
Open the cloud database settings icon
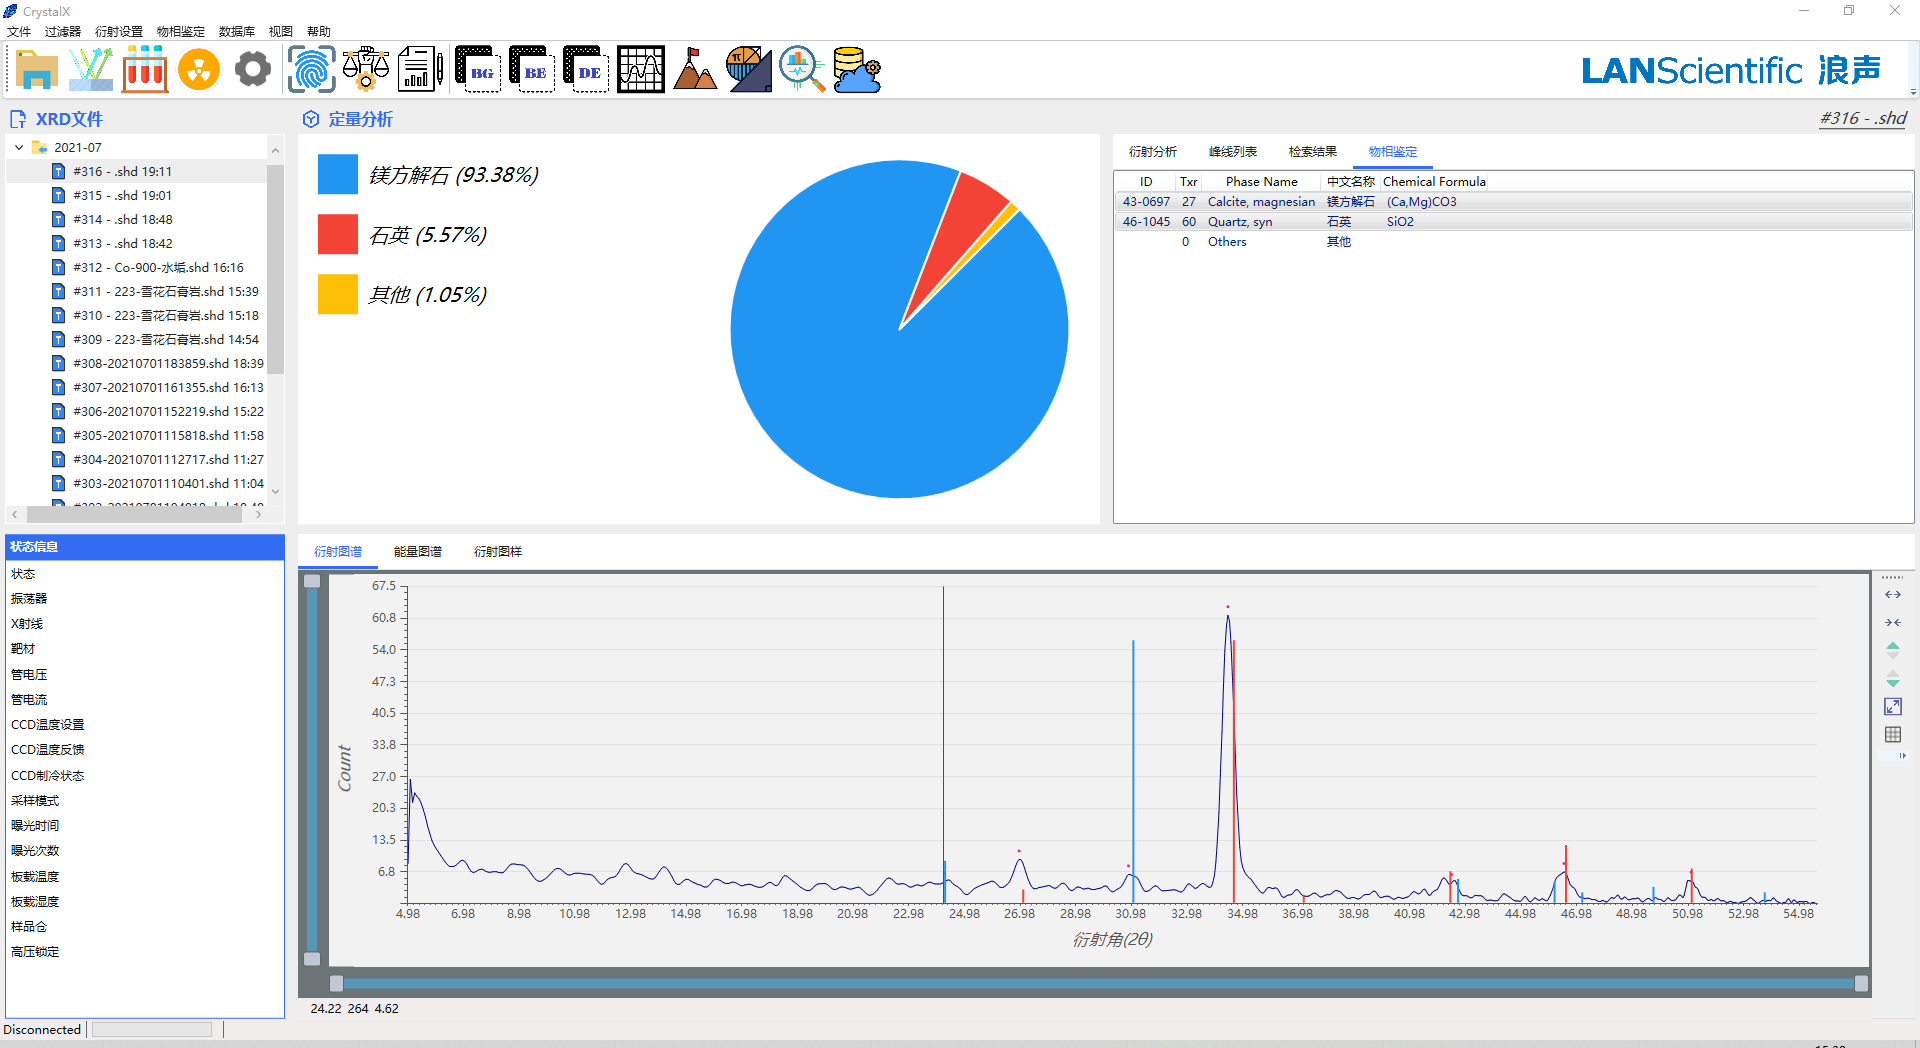(x=857, y=70)
